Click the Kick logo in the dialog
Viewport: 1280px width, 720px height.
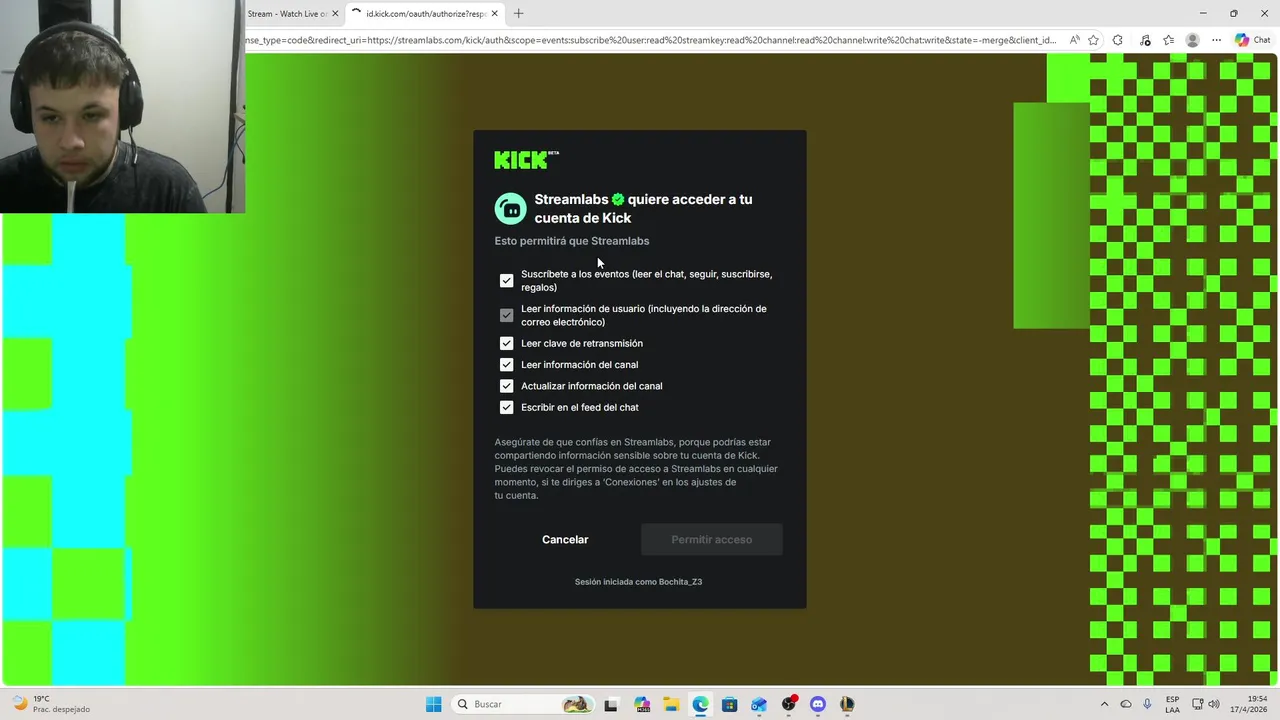[x=526, y=160]
